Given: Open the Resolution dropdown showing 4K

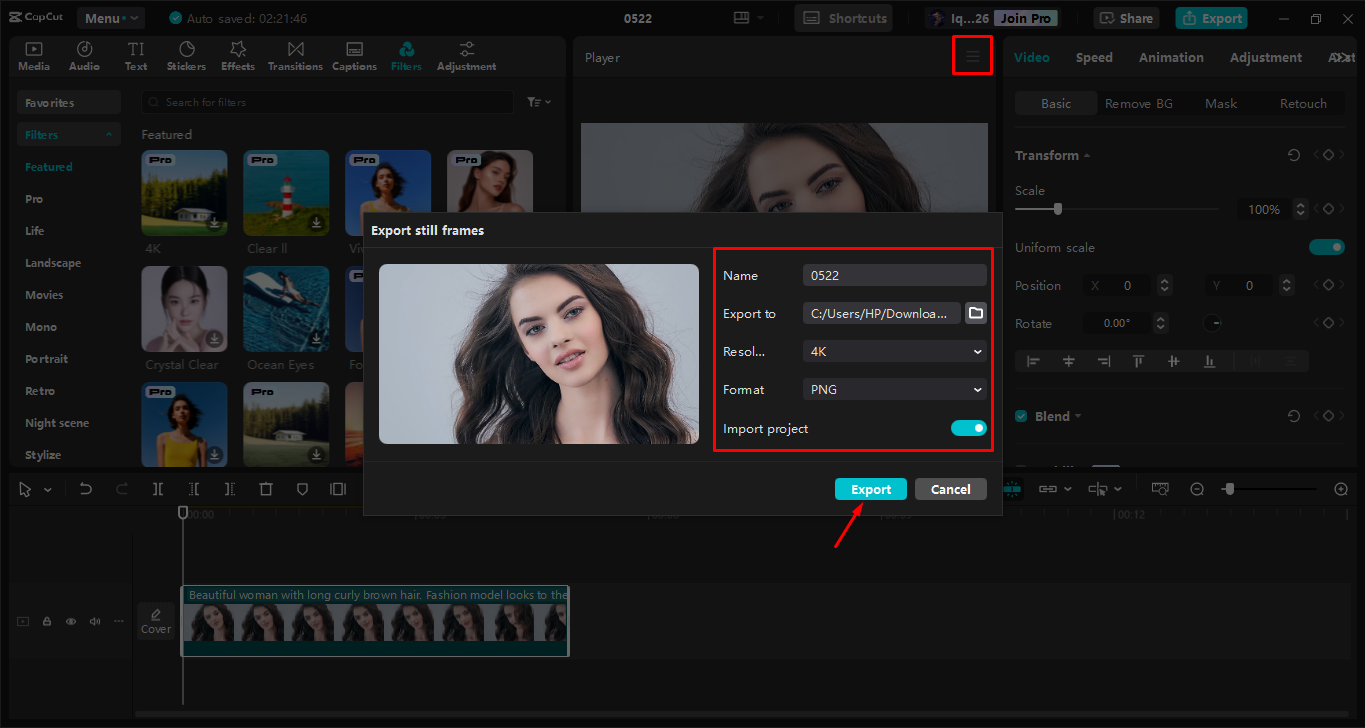Looking at the screenshot, I should pos(893,351).
